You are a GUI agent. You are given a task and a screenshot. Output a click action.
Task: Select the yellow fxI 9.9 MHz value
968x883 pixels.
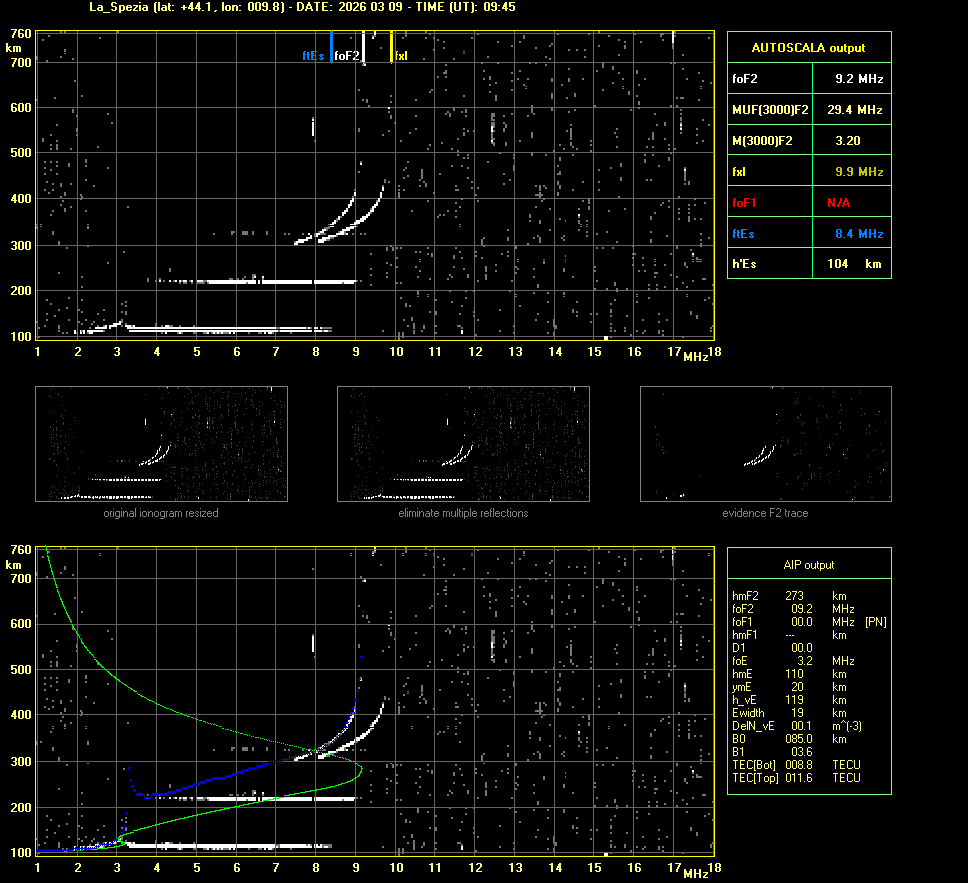[859, 172]
